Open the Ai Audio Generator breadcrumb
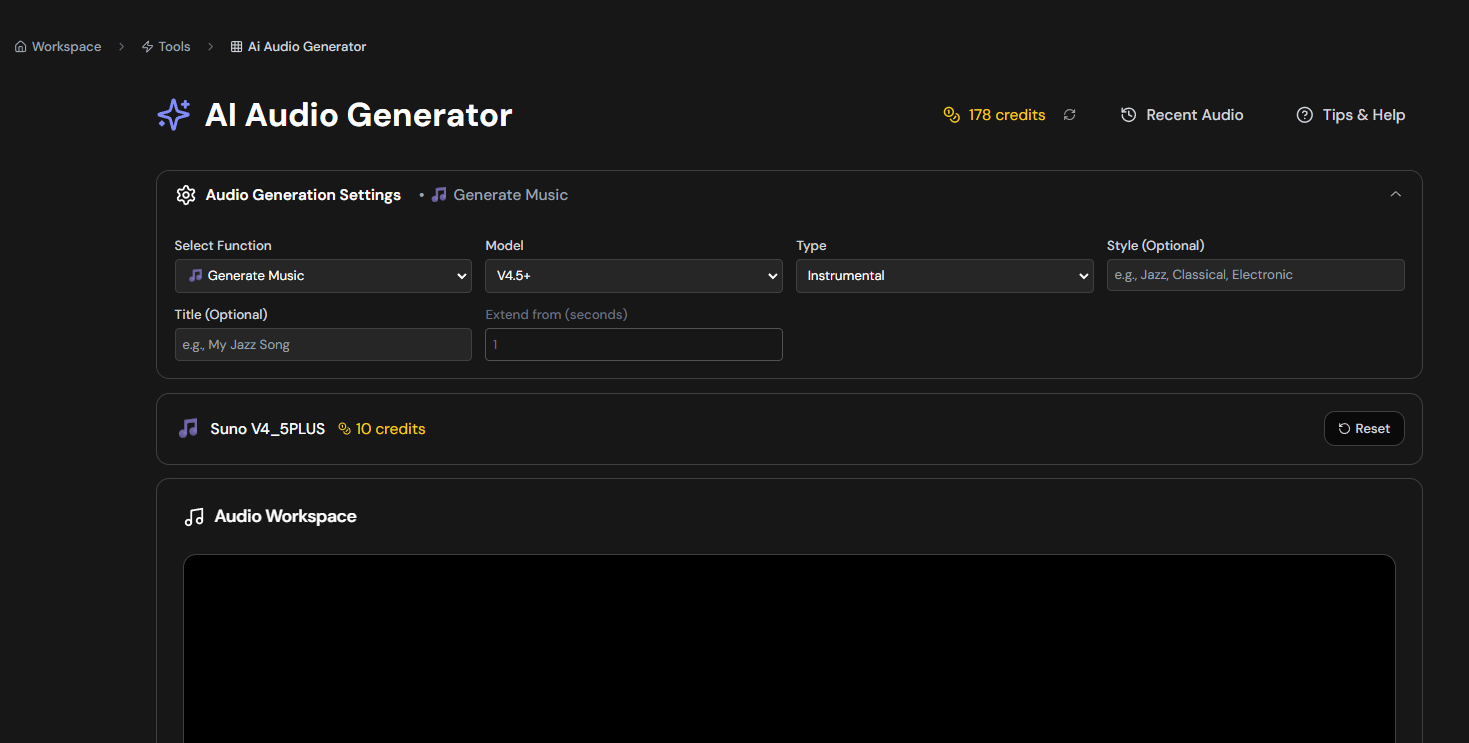Image resolution: width=1469 pixels, height=743 pixels. (x=298, y=47)
